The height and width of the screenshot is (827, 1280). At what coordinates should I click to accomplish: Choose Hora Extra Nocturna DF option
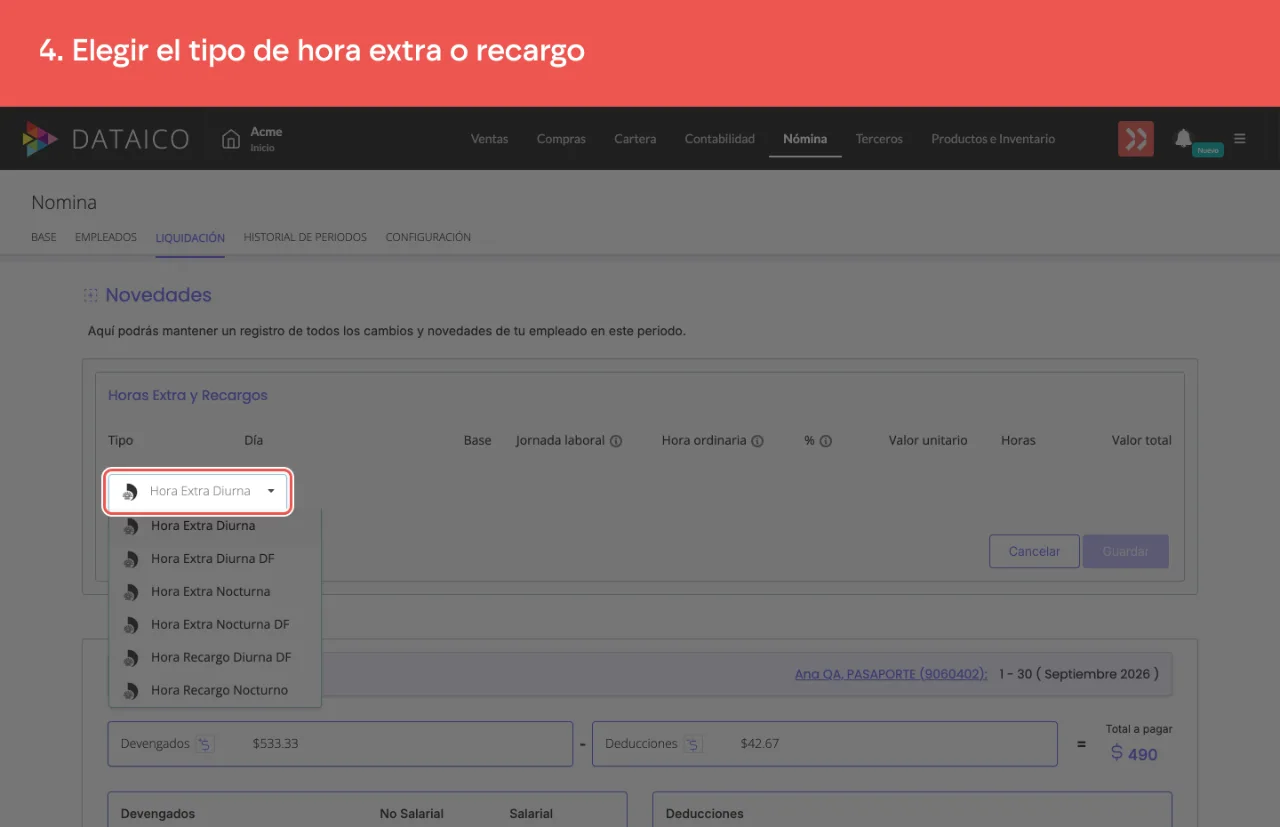215,625
